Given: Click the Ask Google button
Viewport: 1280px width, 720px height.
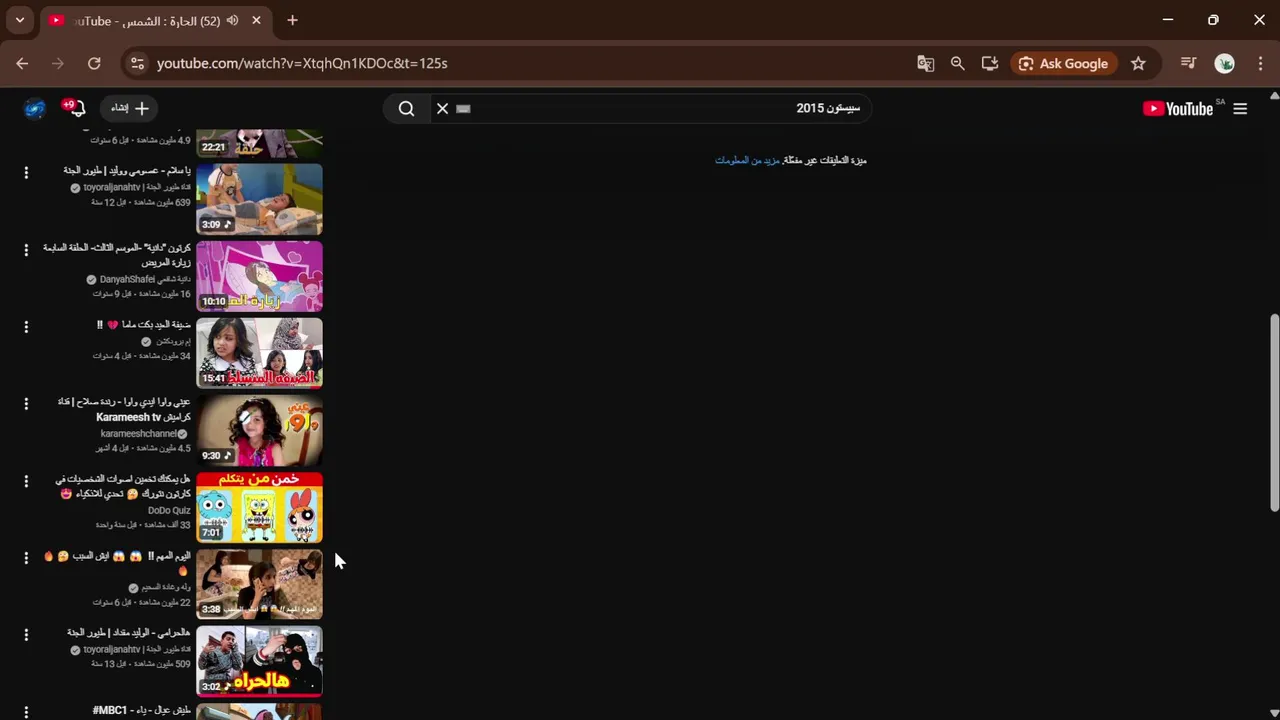Looking at the screenshot, I should [1063, 63].
